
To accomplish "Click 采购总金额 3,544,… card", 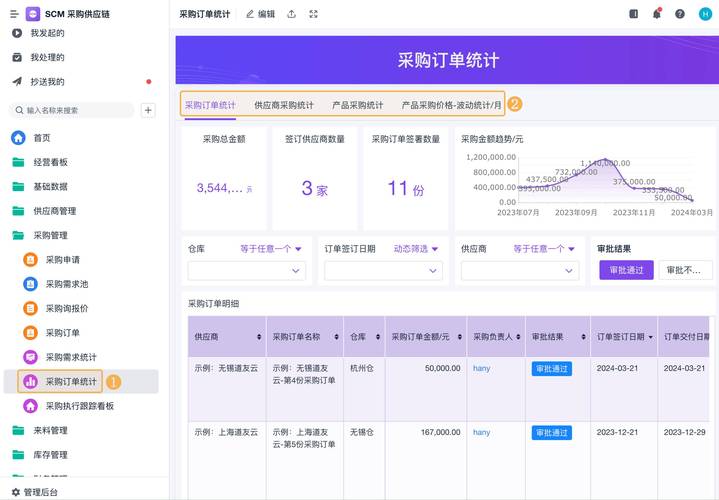I will [224, 178].
